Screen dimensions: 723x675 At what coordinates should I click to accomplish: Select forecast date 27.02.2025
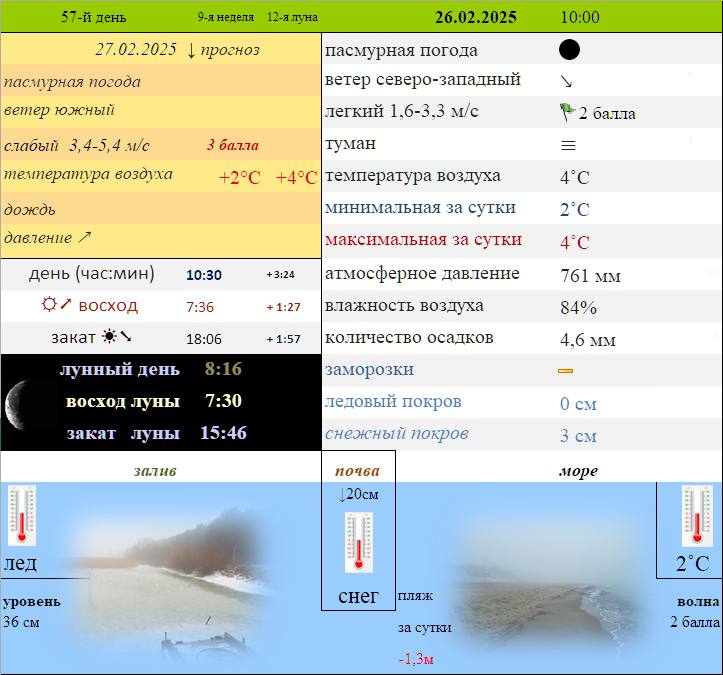pos(136,49)
